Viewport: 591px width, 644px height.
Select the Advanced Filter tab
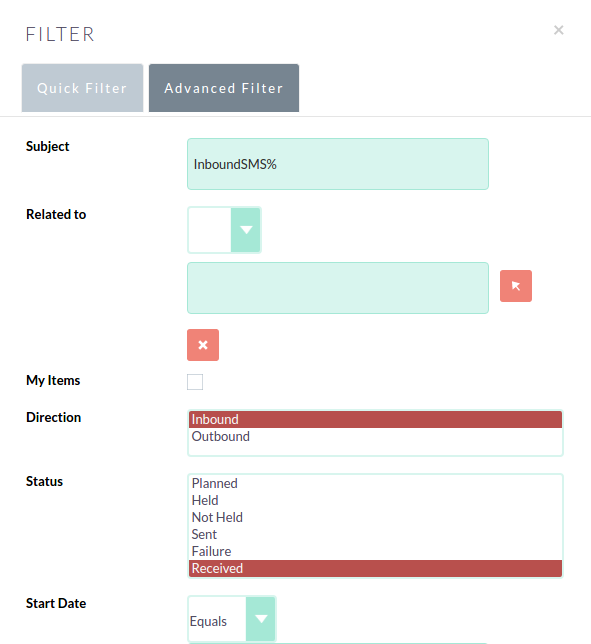pos(224,88)
